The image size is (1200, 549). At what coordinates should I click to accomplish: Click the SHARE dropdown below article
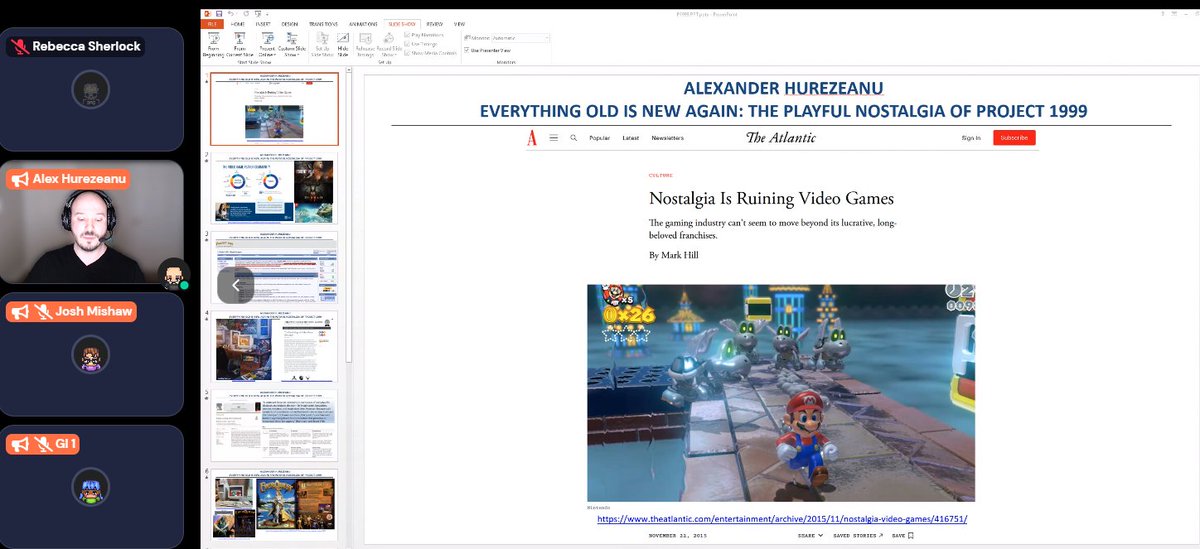[x=810, y=536]
